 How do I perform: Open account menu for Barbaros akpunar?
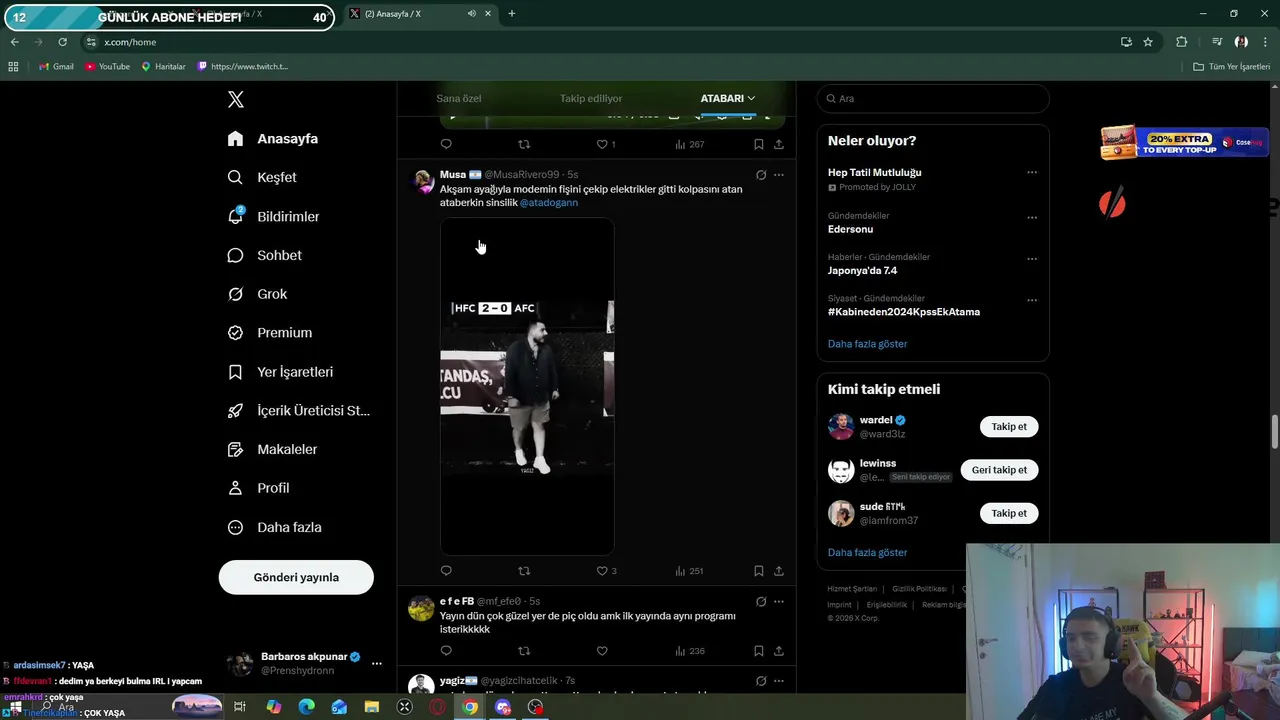[x=377, y=663]
